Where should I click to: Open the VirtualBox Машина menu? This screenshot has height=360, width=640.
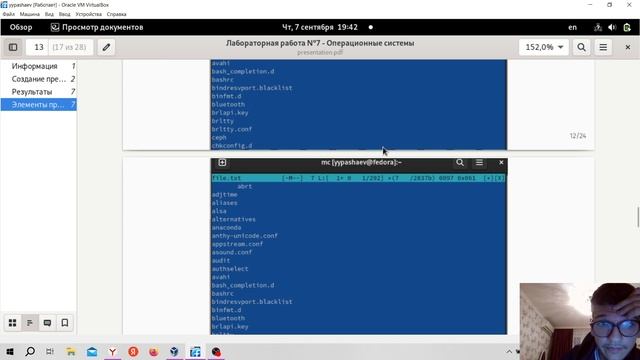click(x=30, y=14)
